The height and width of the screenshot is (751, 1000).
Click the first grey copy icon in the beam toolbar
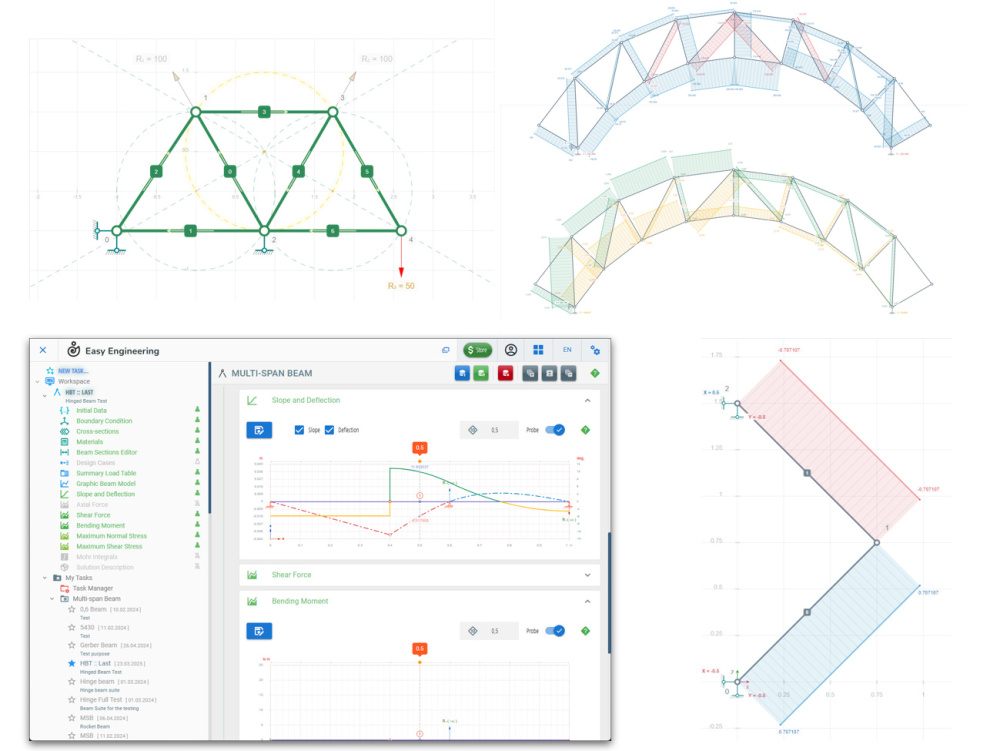point(529,374)
